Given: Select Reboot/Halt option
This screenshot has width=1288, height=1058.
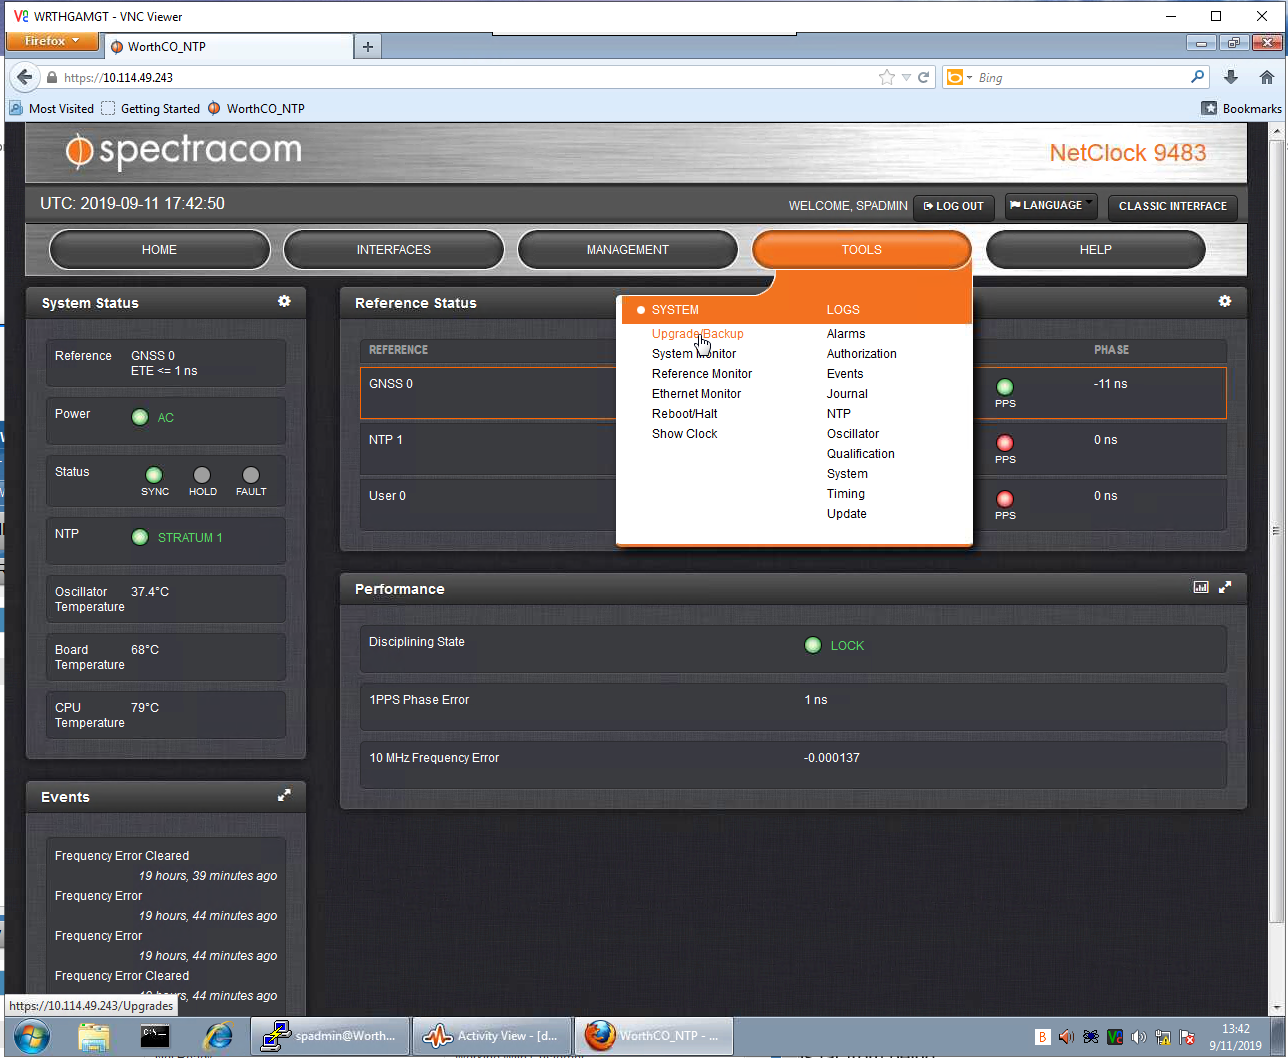Looking at the screenshot, I should coord(685,414).
